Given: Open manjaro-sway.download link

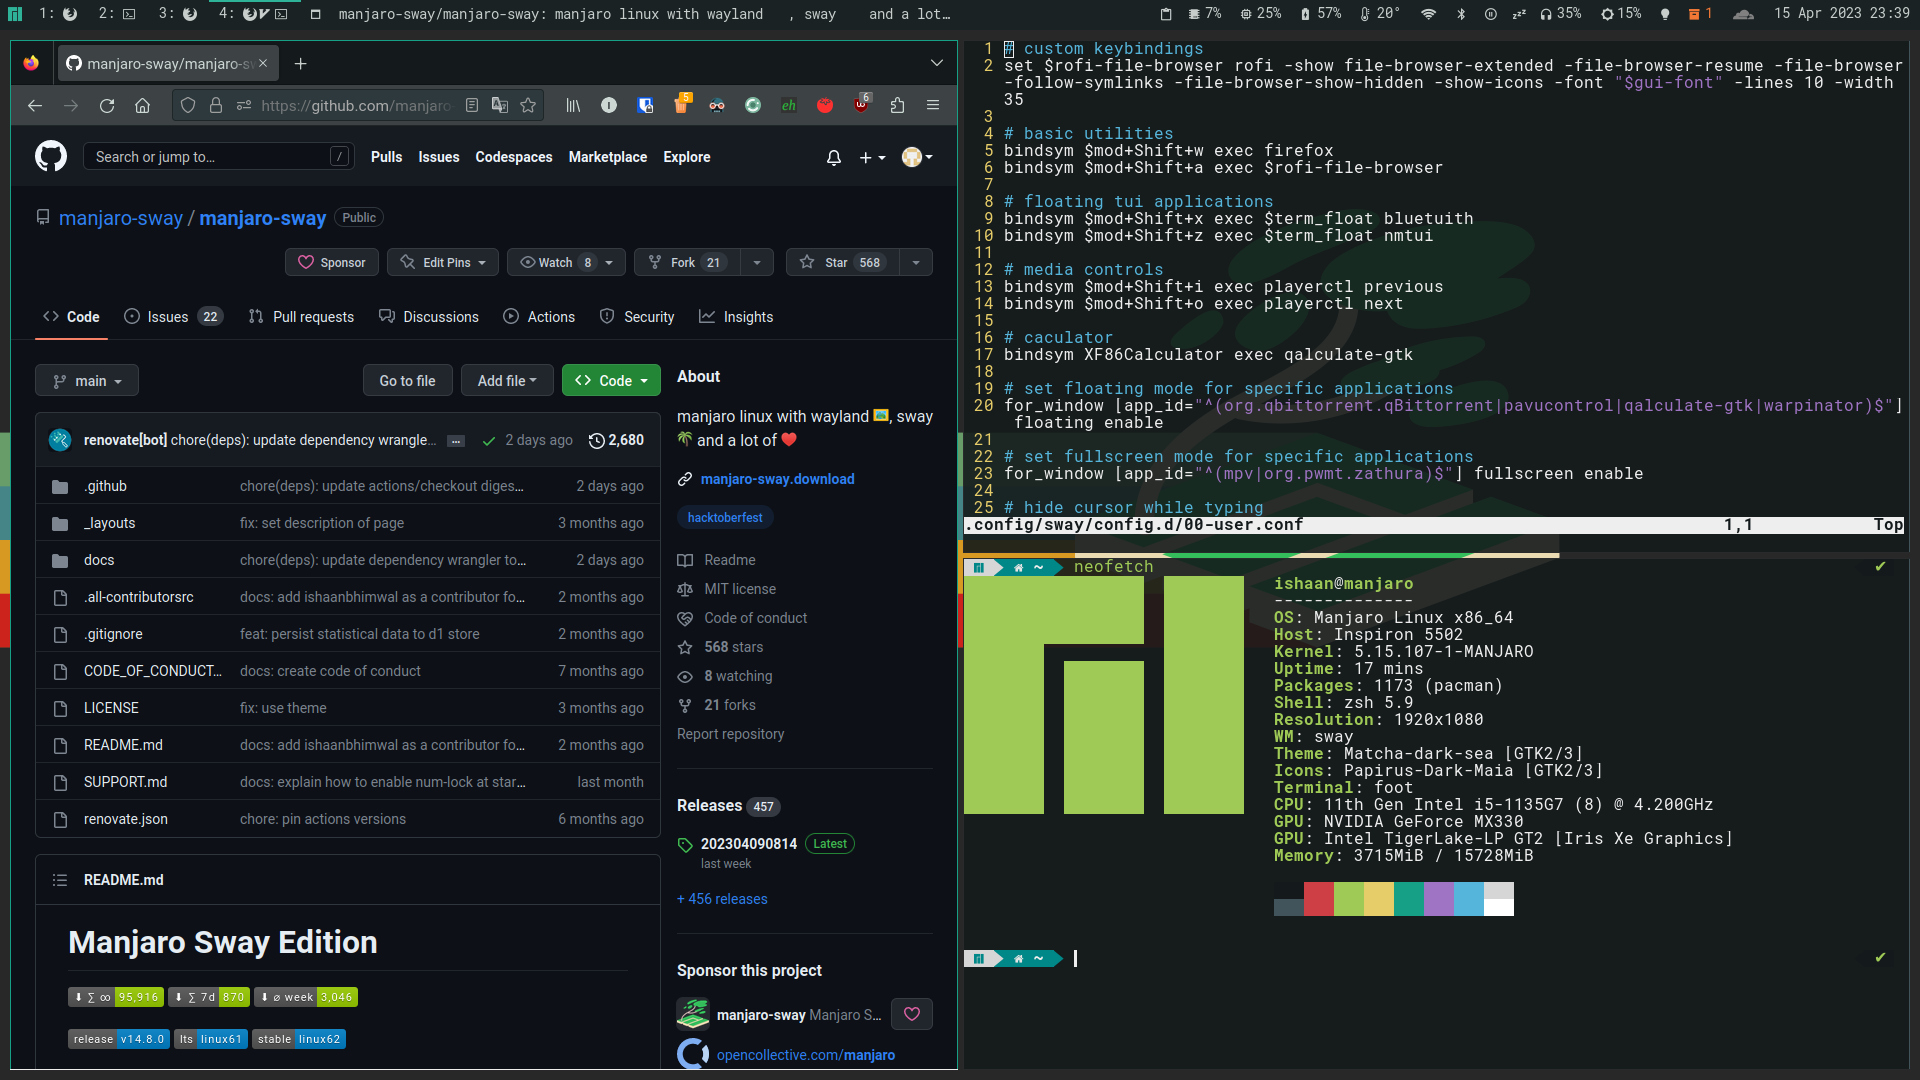Looking at the screenshot, I should 777,479.
